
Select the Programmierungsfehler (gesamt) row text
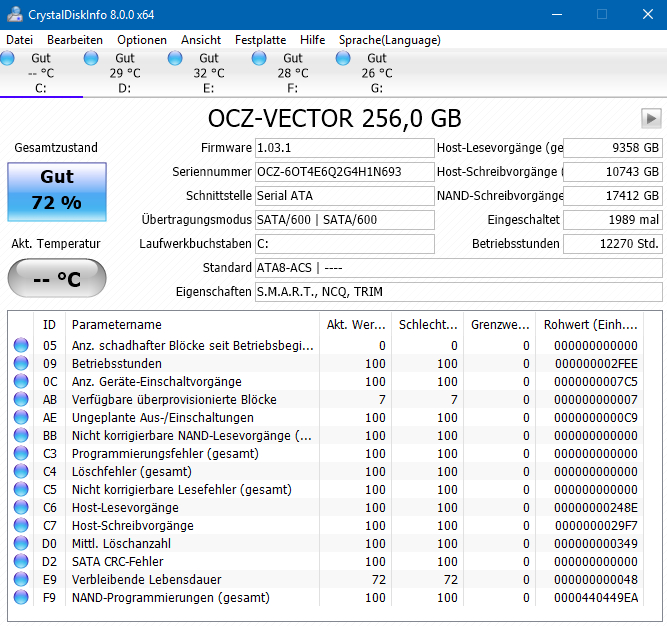coord(165,453)
